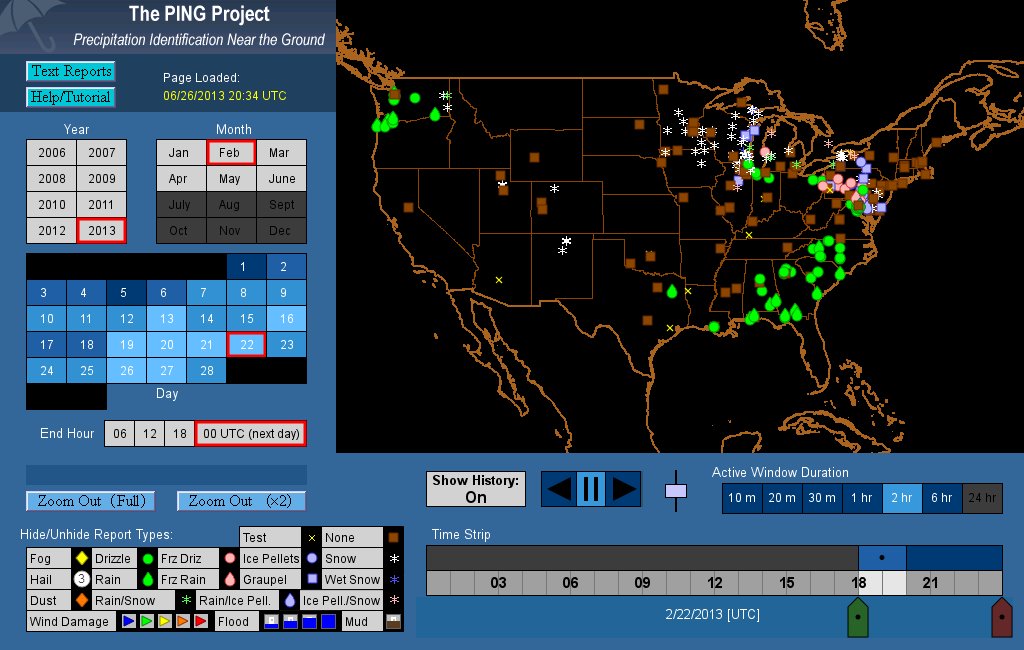
Task: Choose year 2012
Action: [x=52, y=230]
